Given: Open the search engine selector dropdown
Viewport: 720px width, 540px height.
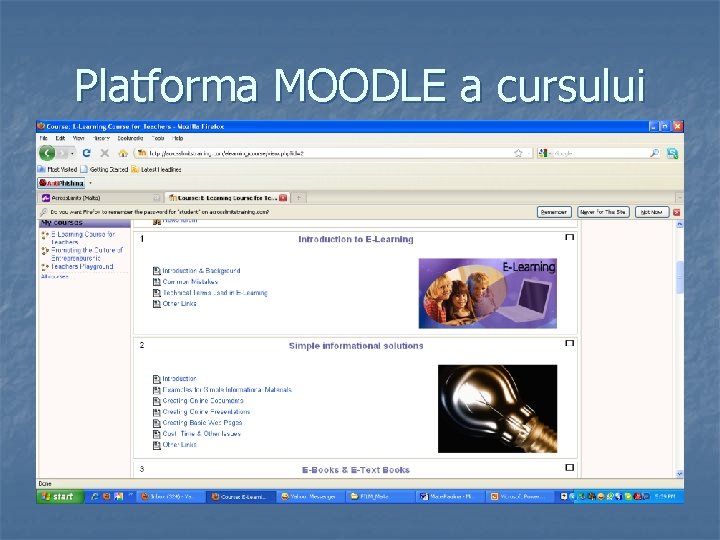Looking at the screenshot, I should pyautogui.click(x=545, y=153).
